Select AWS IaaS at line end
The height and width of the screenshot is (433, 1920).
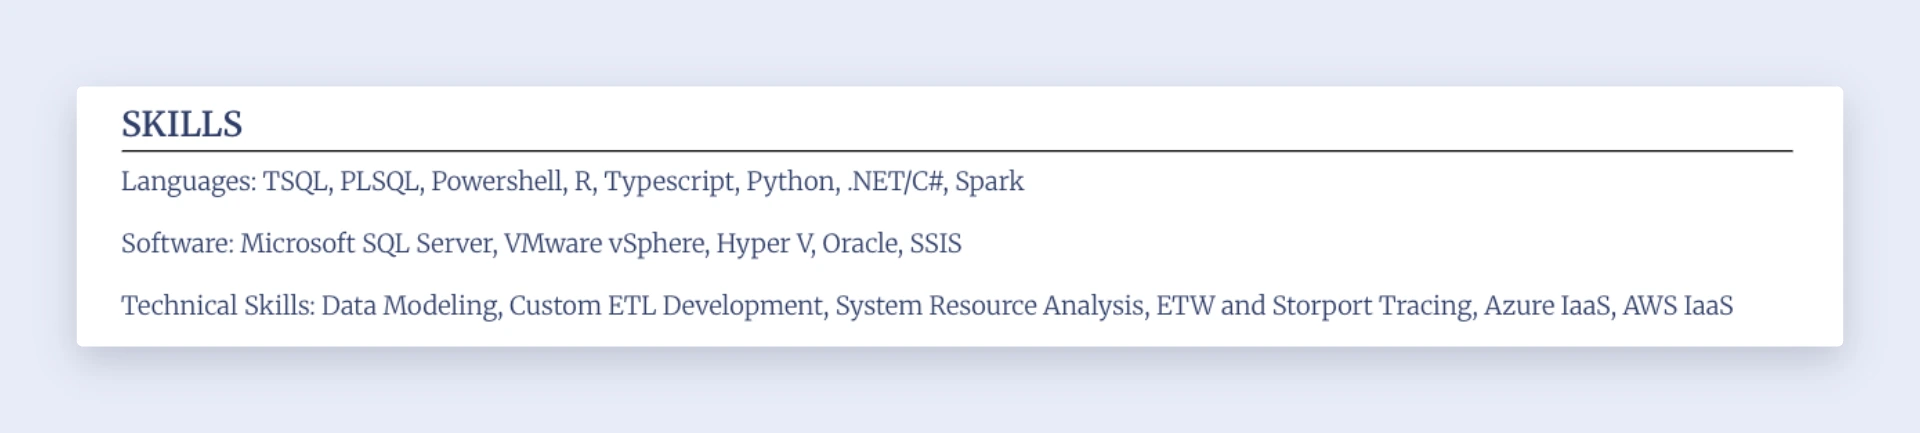[1677, 305]
